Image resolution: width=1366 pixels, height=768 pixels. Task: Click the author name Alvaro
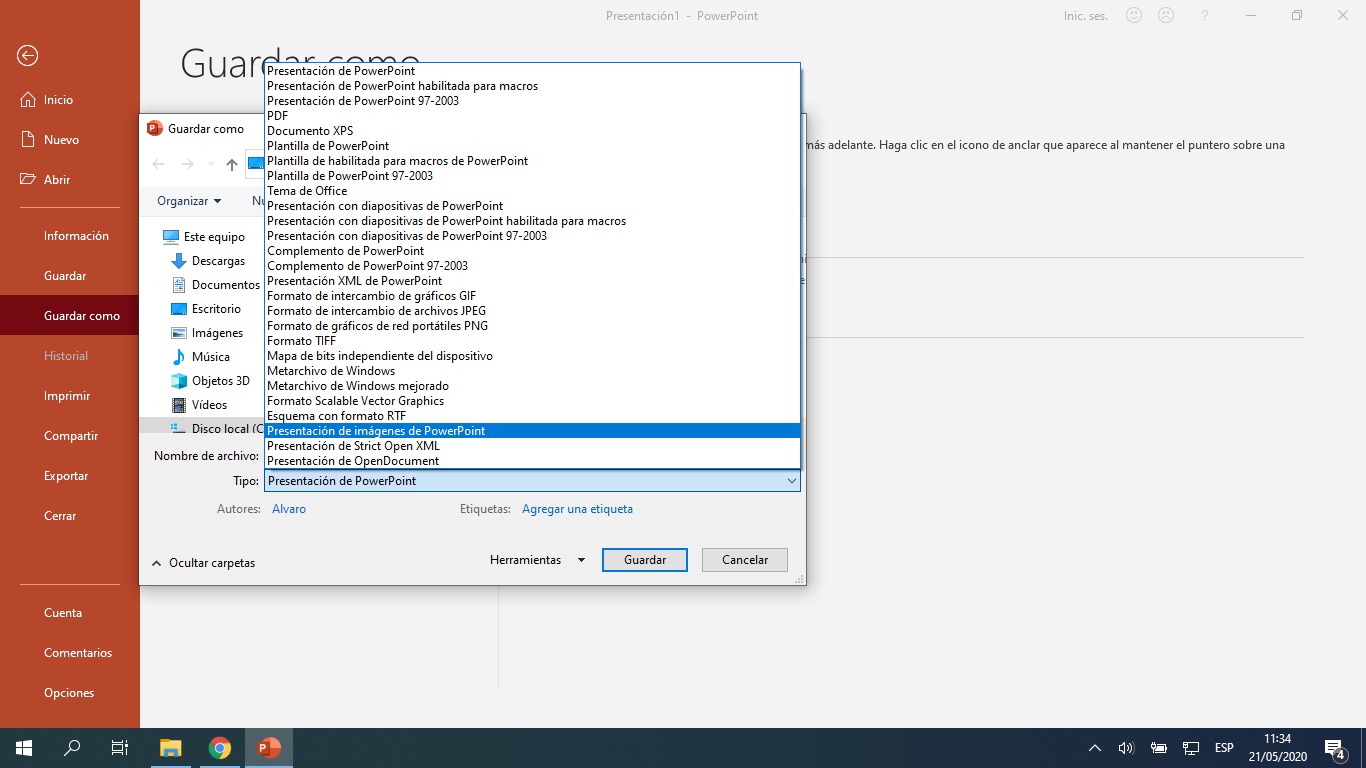(x=289, y=509)
